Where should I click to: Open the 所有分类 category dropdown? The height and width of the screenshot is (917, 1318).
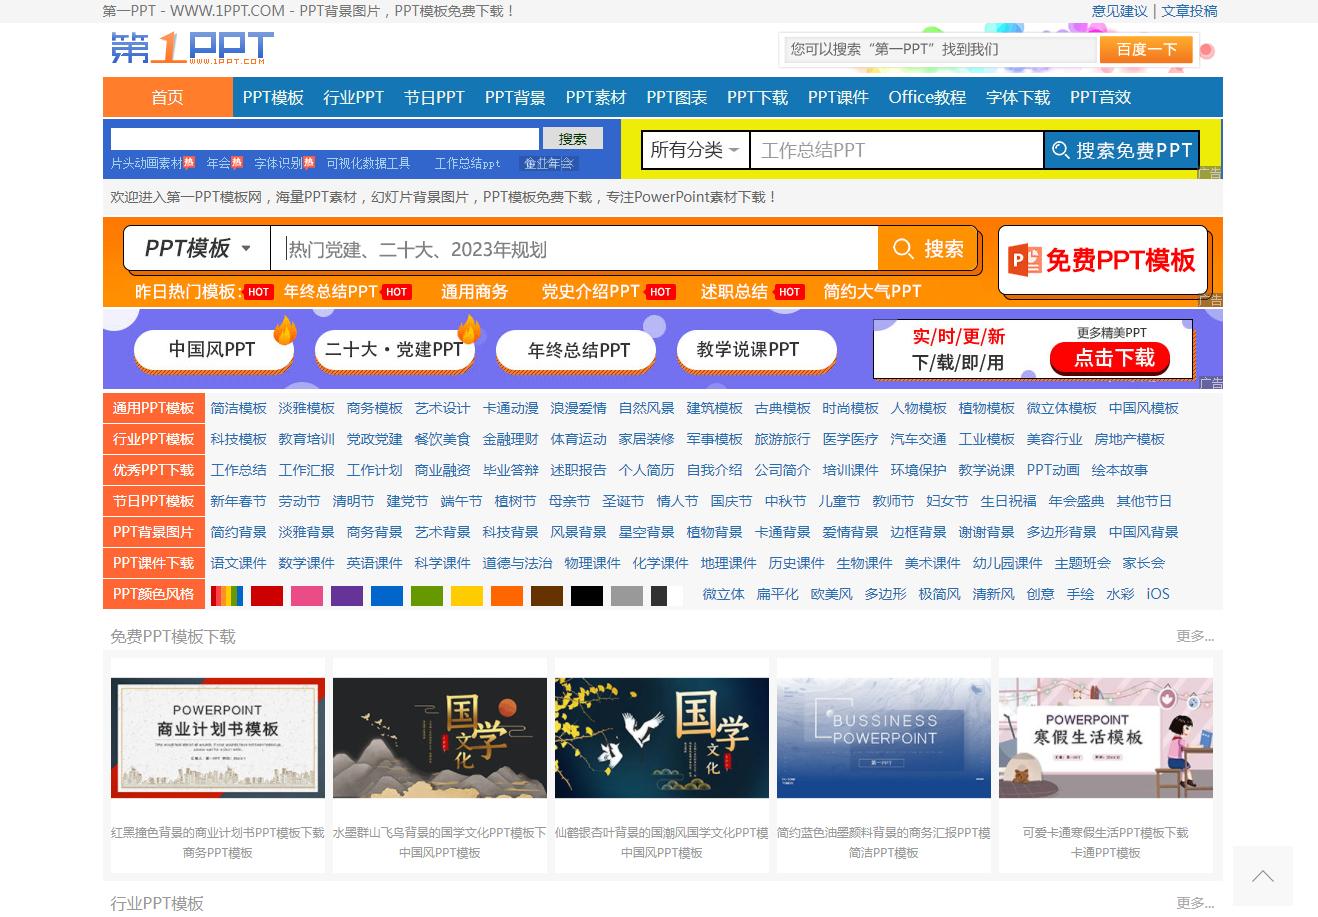tap(695, 149)
